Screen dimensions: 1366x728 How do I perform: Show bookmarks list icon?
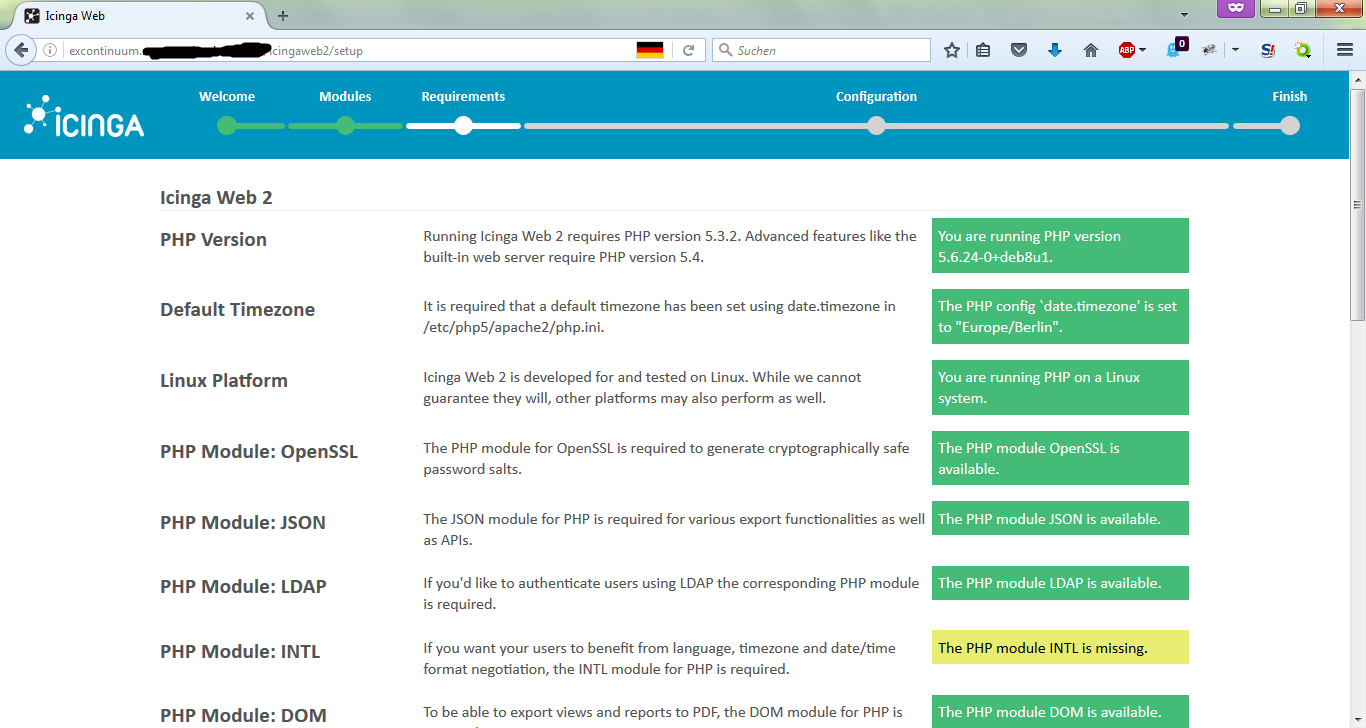(983, 50)
